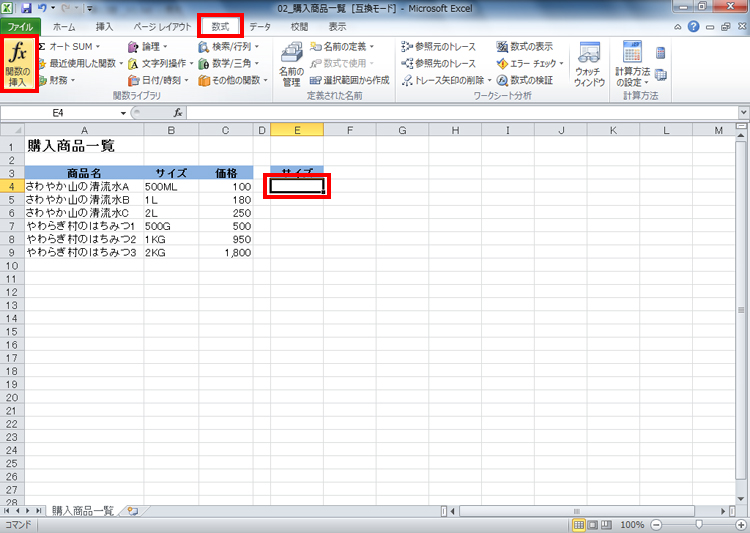The height and width of the screenshot is (533, 750).
Task: Click Trace Precedents (参照元のトレース)
Action: (x=439, y=46)
